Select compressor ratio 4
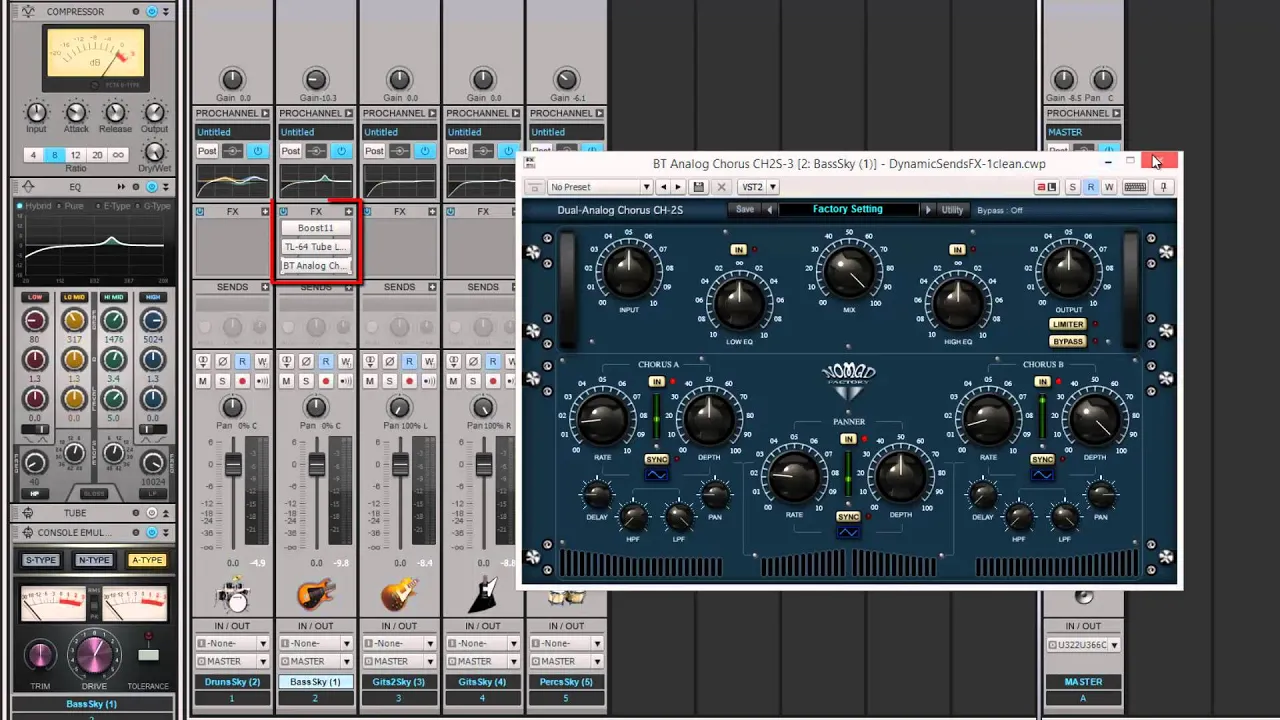The height and width of the screenshot is (720, 1280). tap(33, 155)
